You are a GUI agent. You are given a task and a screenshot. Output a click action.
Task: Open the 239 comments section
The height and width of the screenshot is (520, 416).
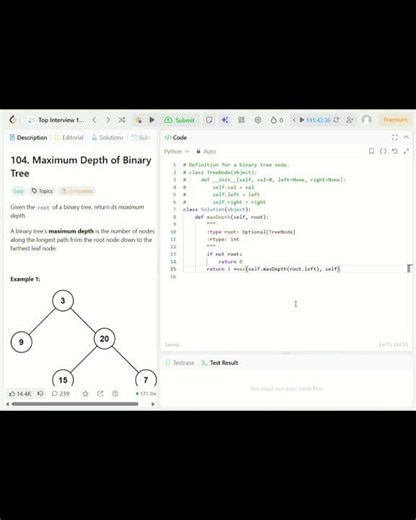coord(60,394)
